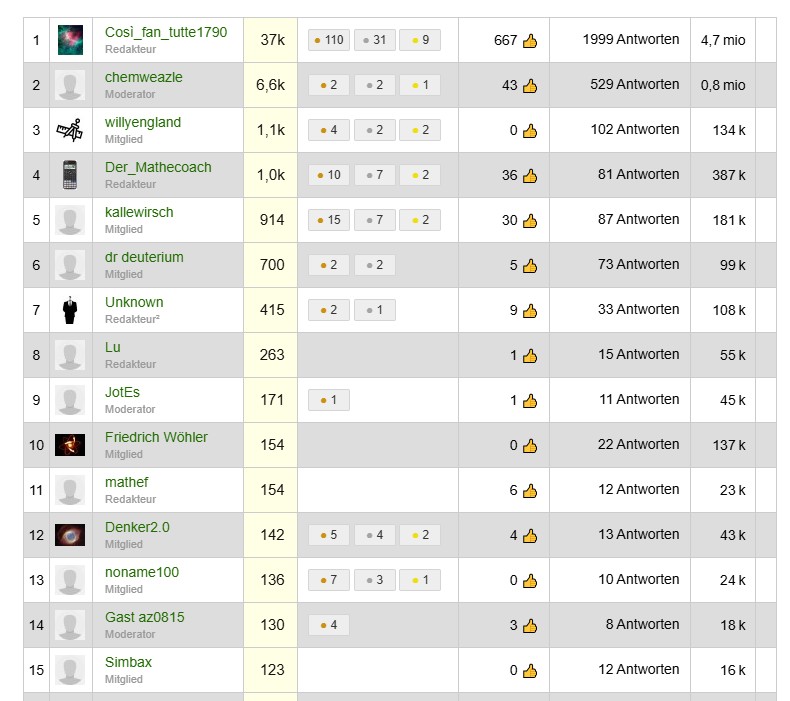Open Così_fan_tutte1790's nebula avatar
The height and width of the screenshot is (701, 790).
(70, 40)
